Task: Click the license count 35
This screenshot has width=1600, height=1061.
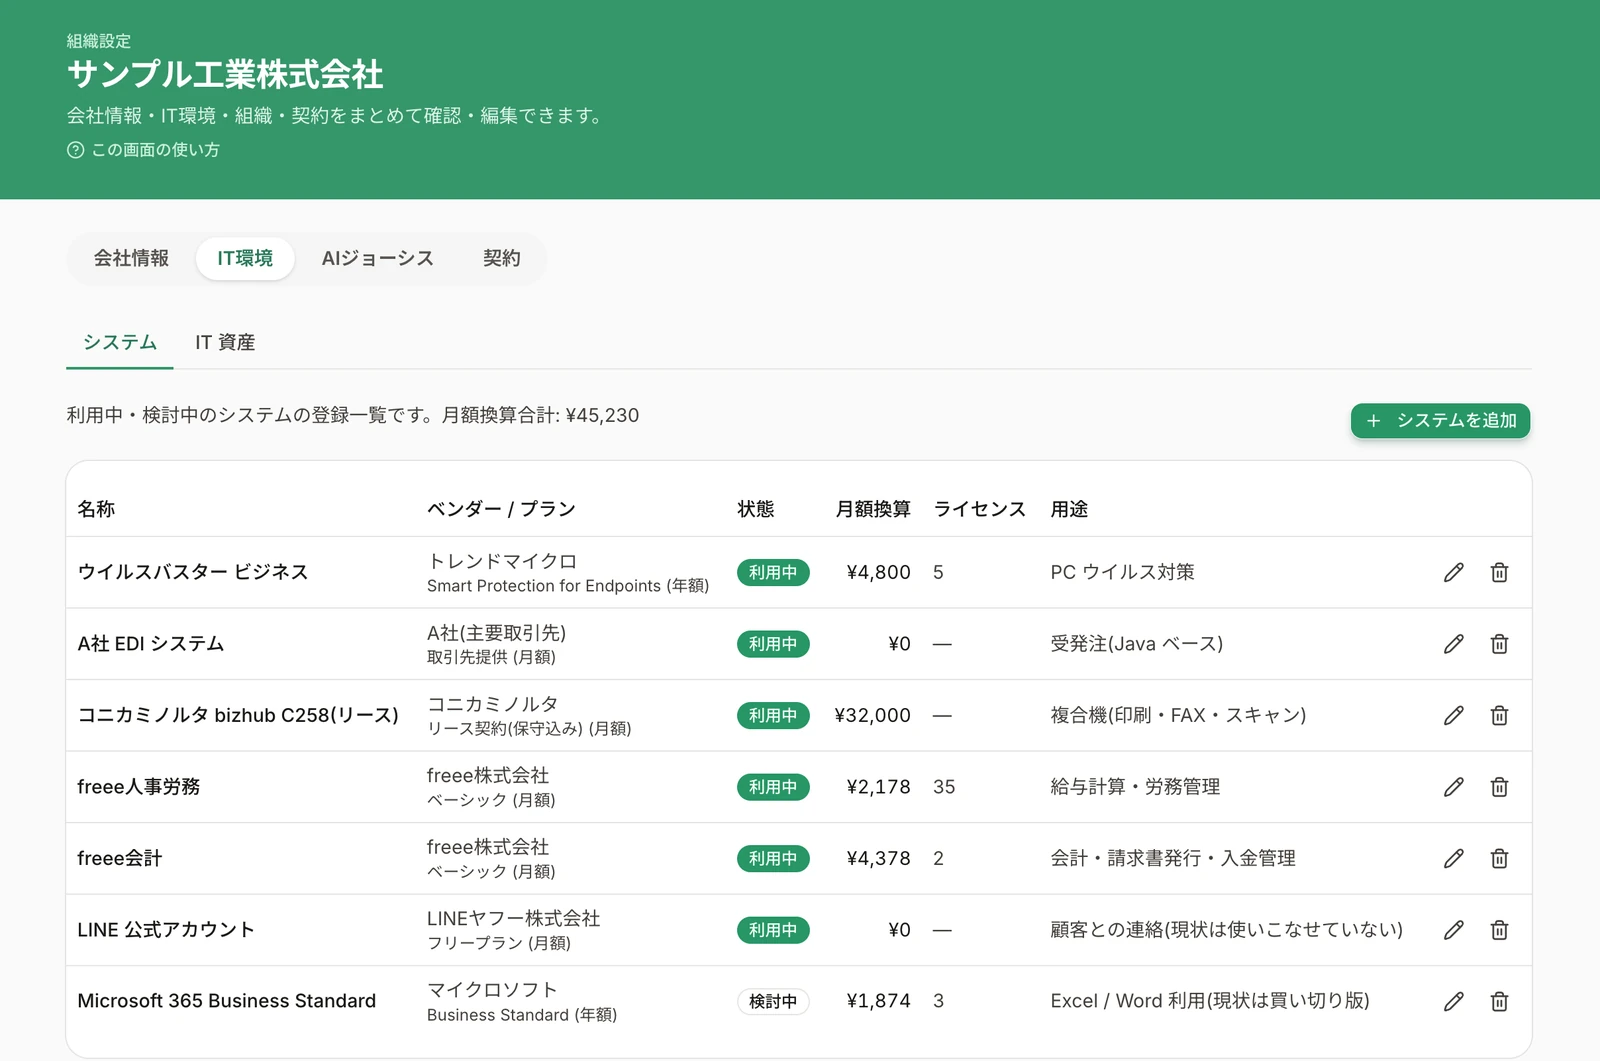Action: pos(944,787)
